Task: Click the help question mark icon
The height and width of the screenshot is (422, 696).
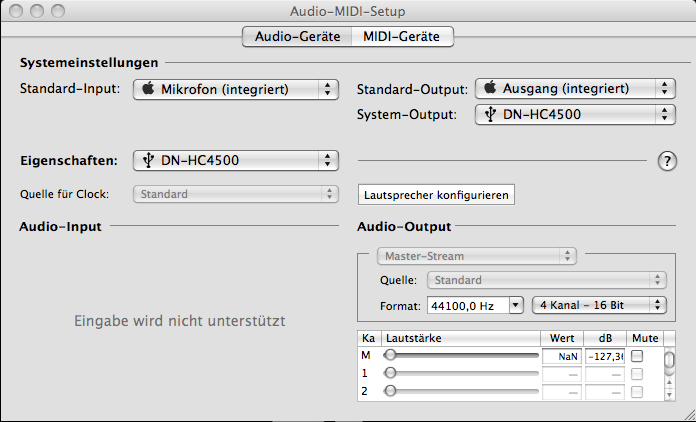Action: tap(667, 161)
